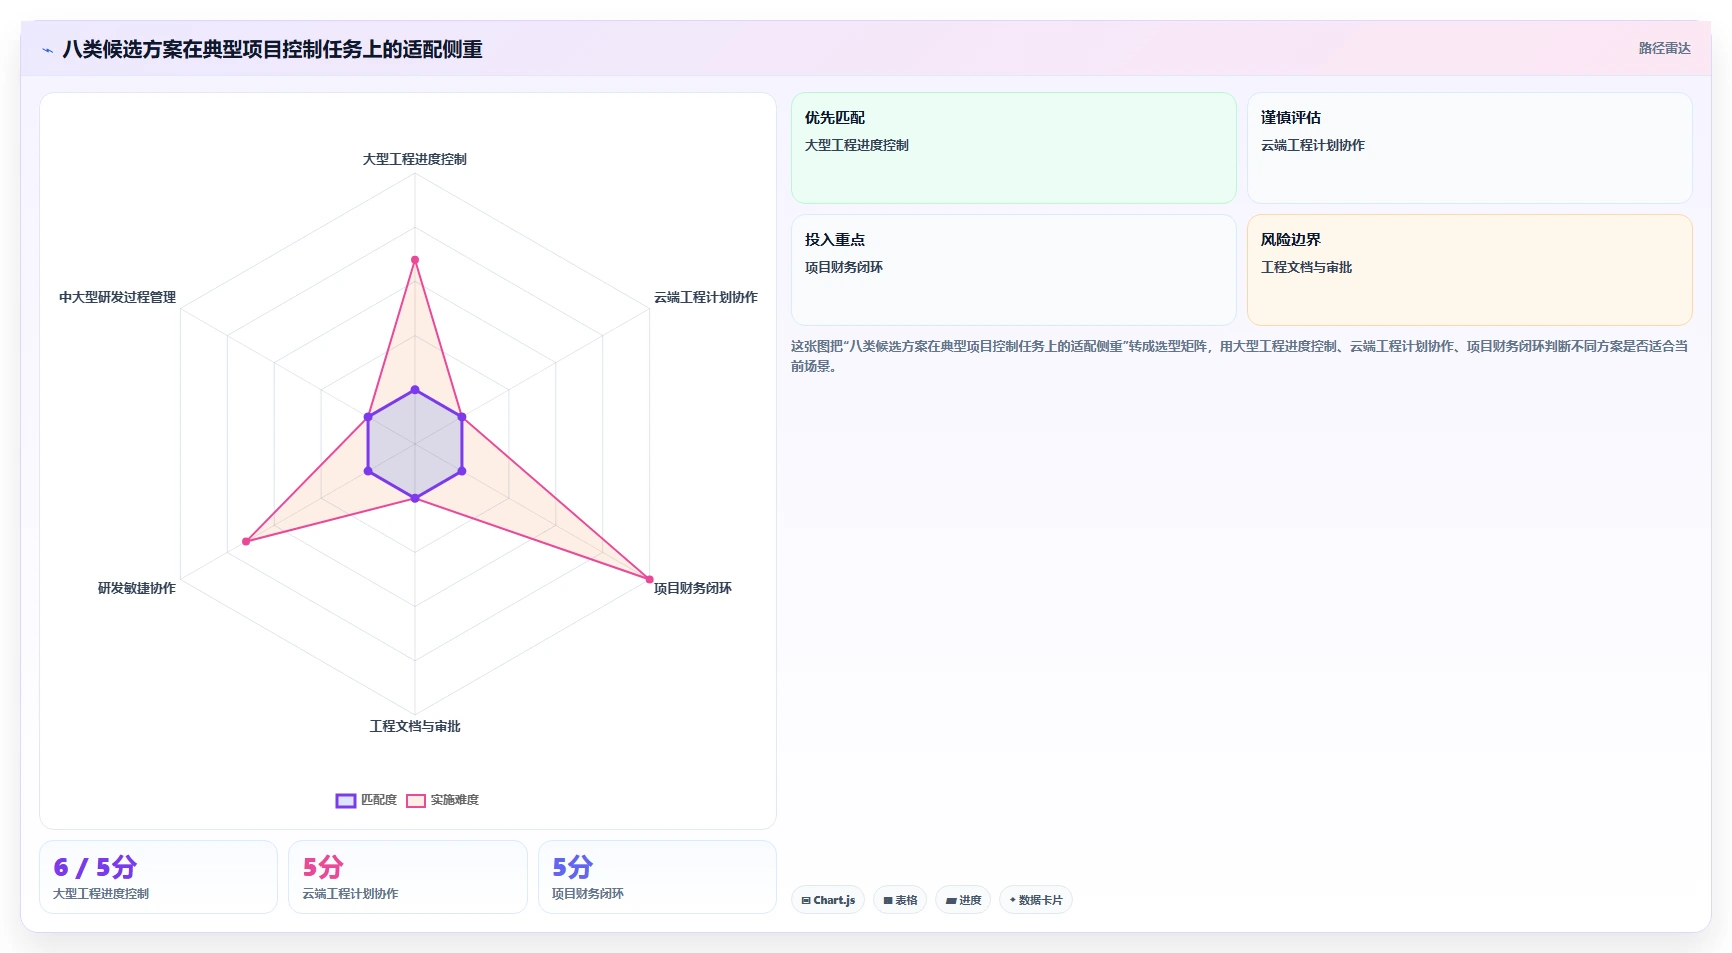Click the pink 实施难度 legend swatch
Image resolution: width=1732 pixels, height=953 pixels.
click(416, 800)
